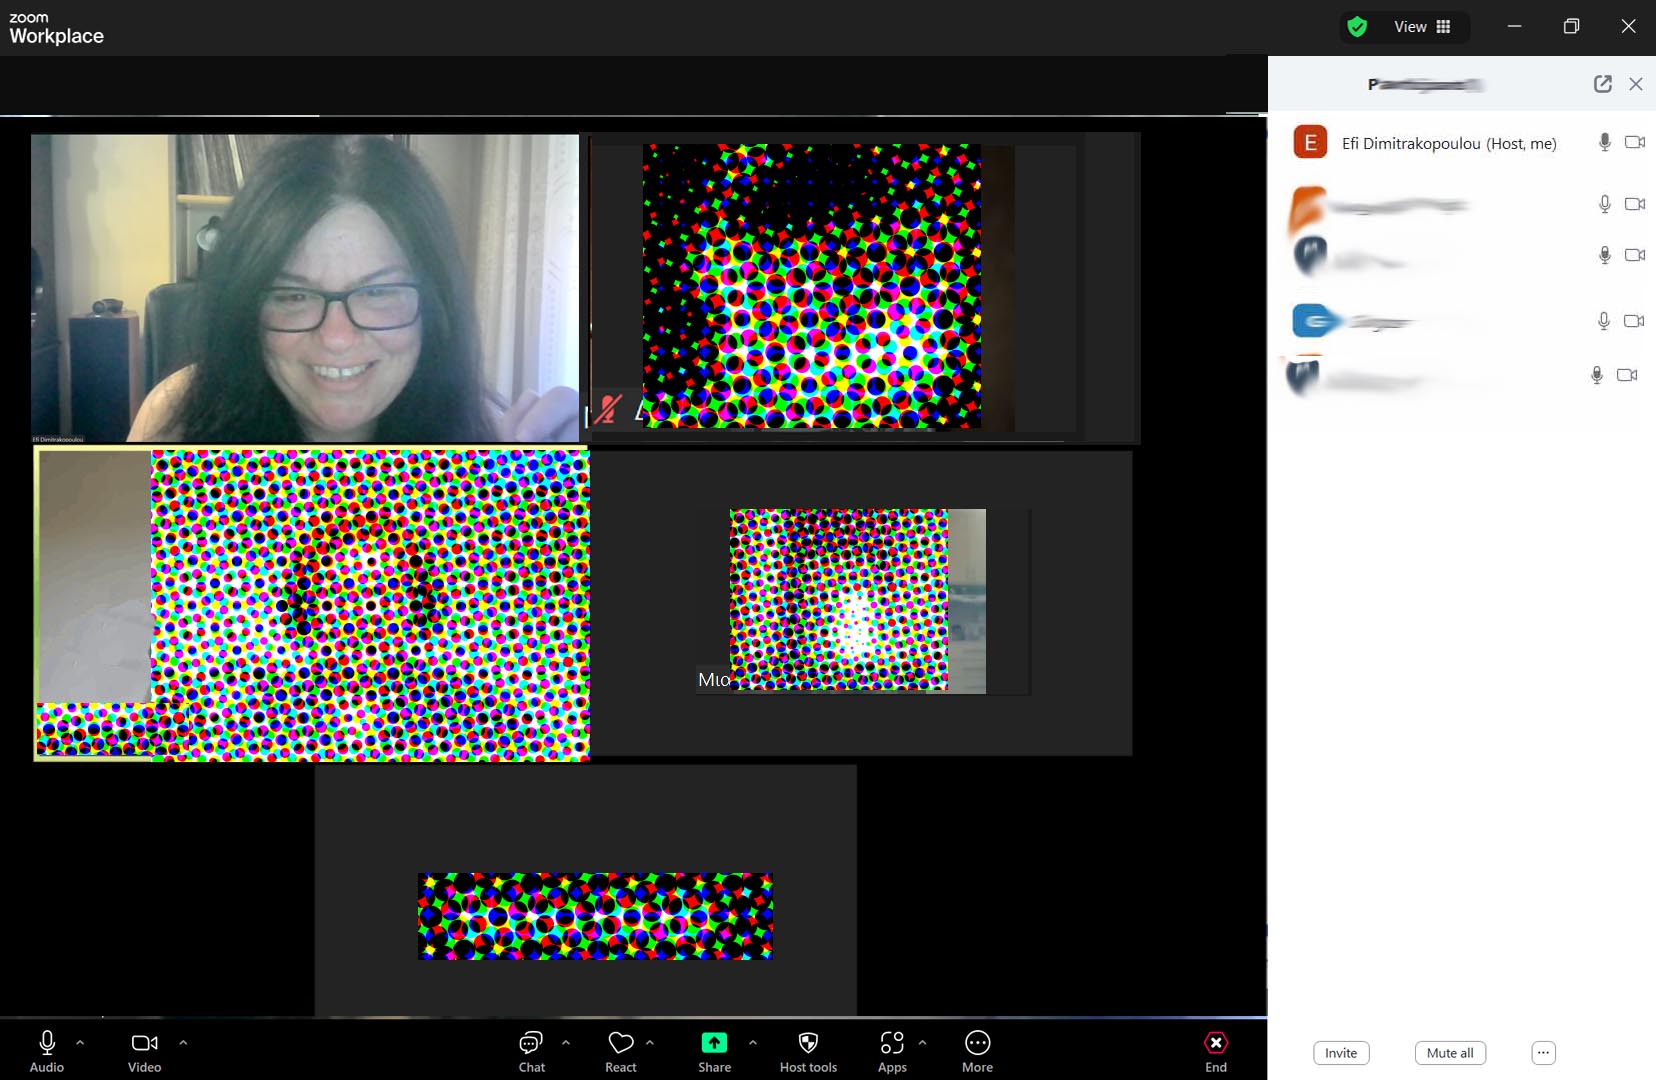1656x1080 pixels.
Task: Click the Invite button
Action: point(1341,1053)
